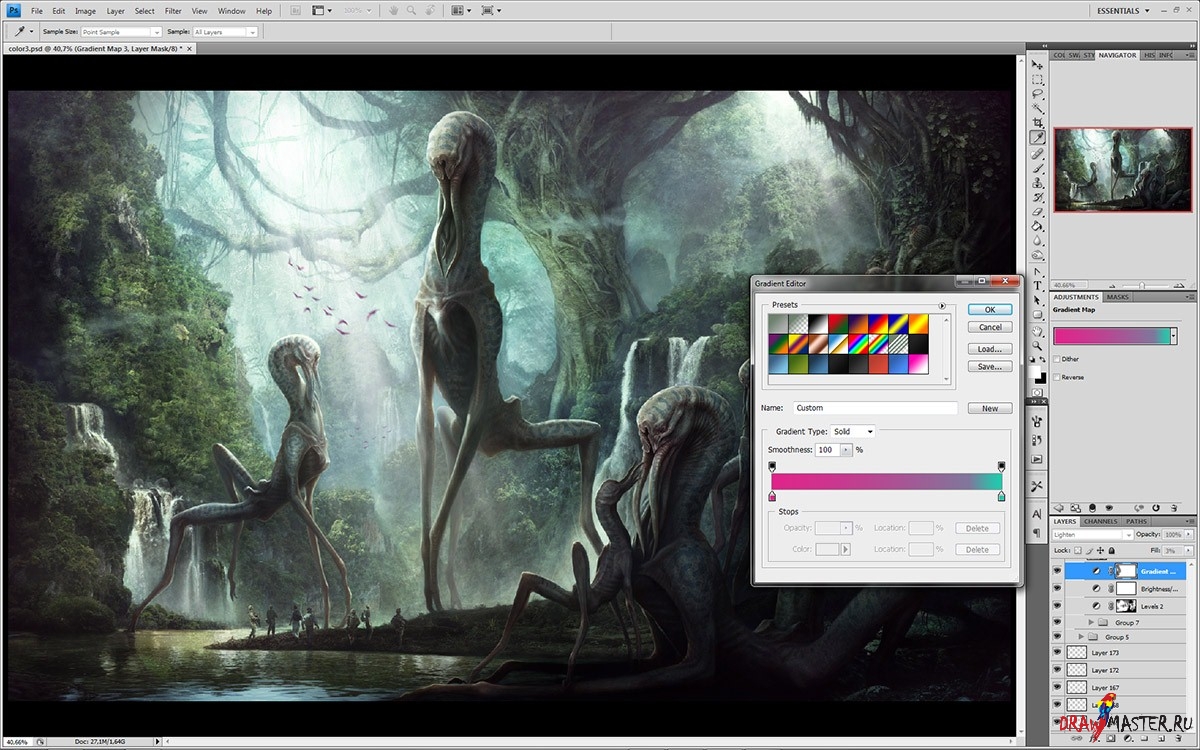Select the Rectangular Marquee tool
The image size is (1200, 750).
(1037, 79)
